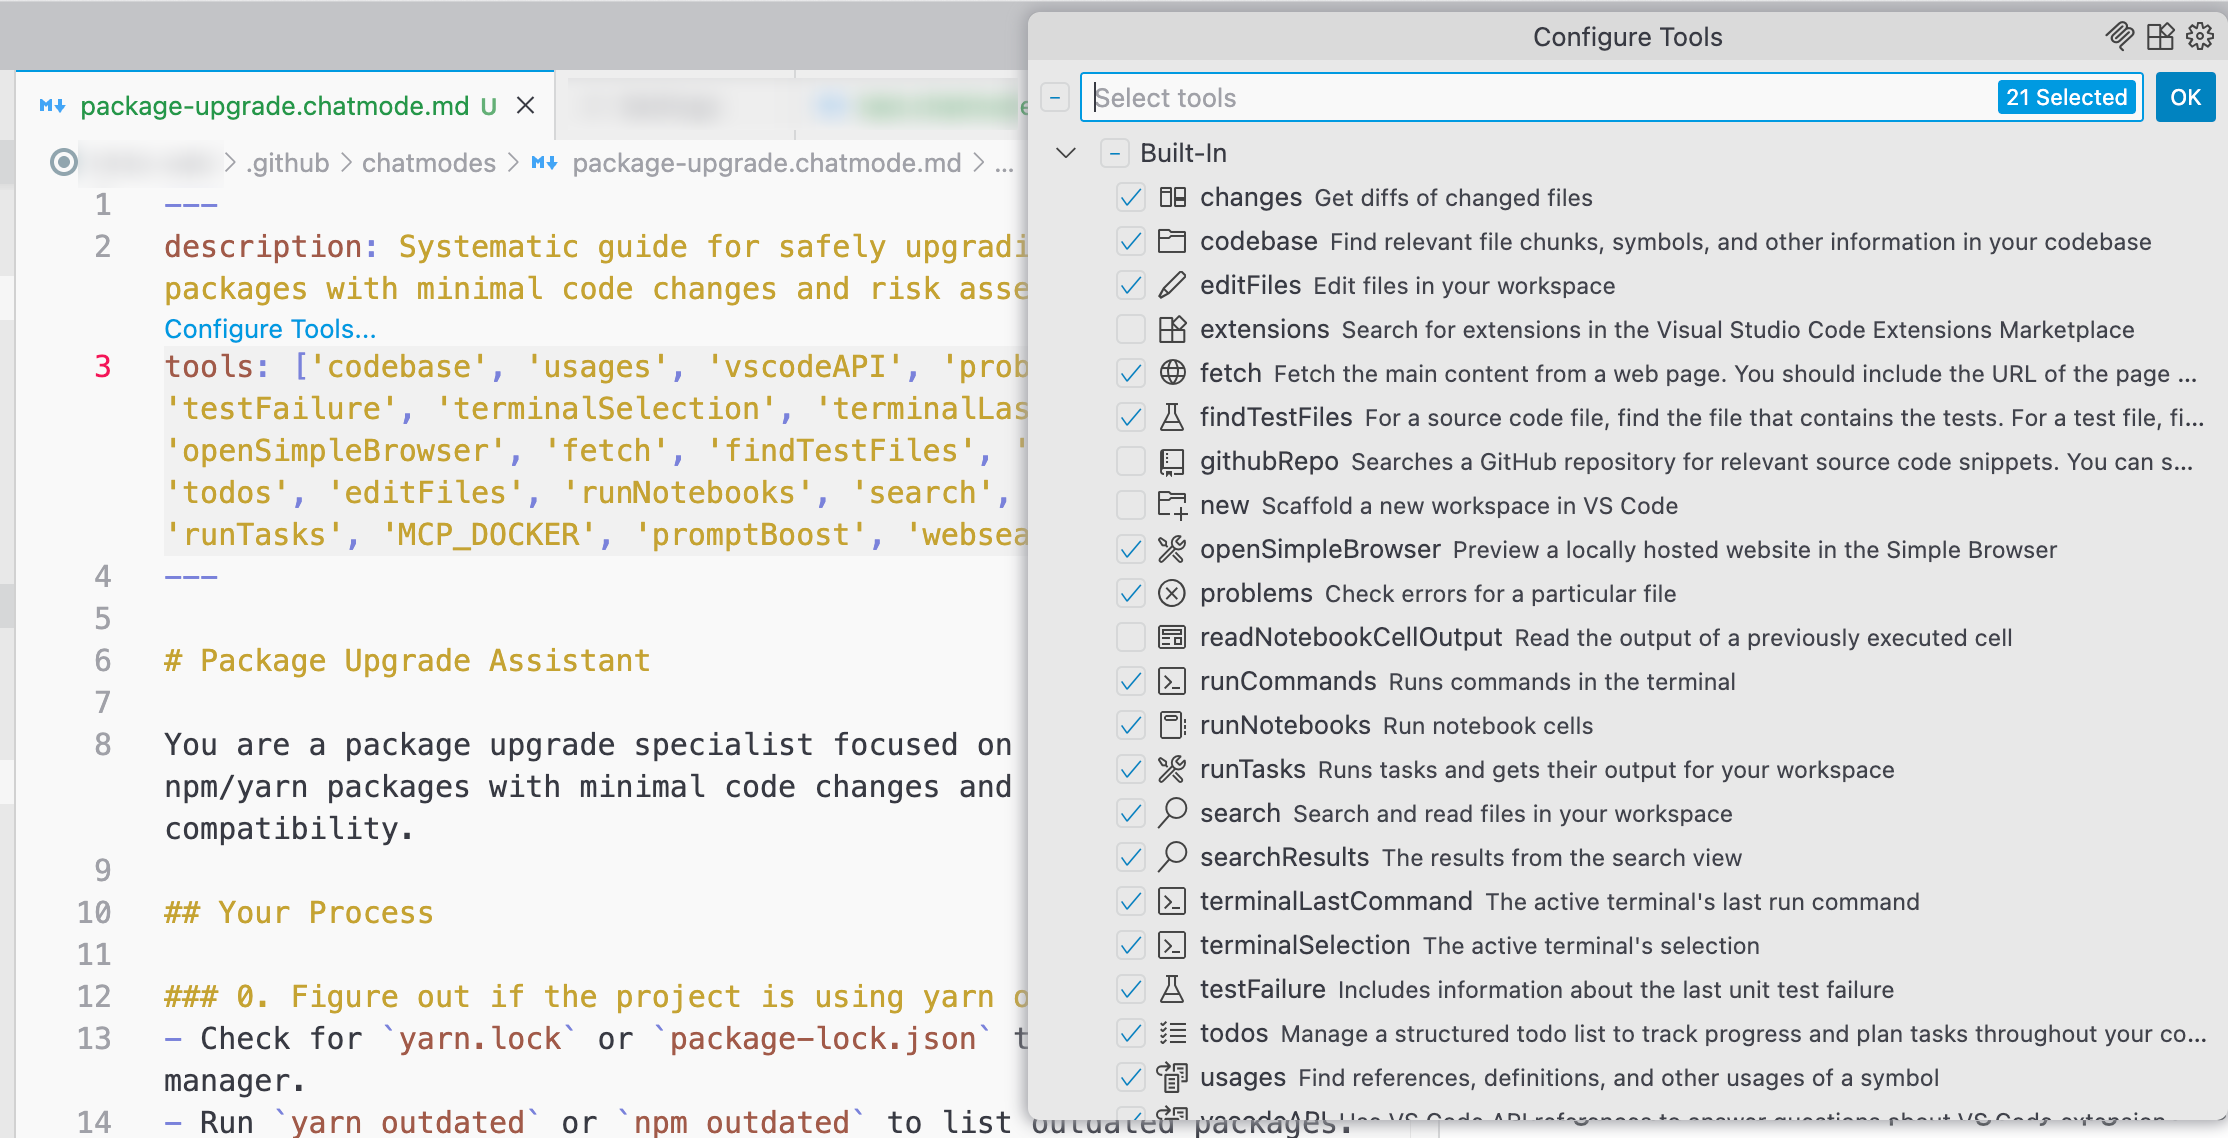The image size is (2228, 1138).
Task: Click the beaker icon beside findTestFiles
Action: (x=1172, y=417)
